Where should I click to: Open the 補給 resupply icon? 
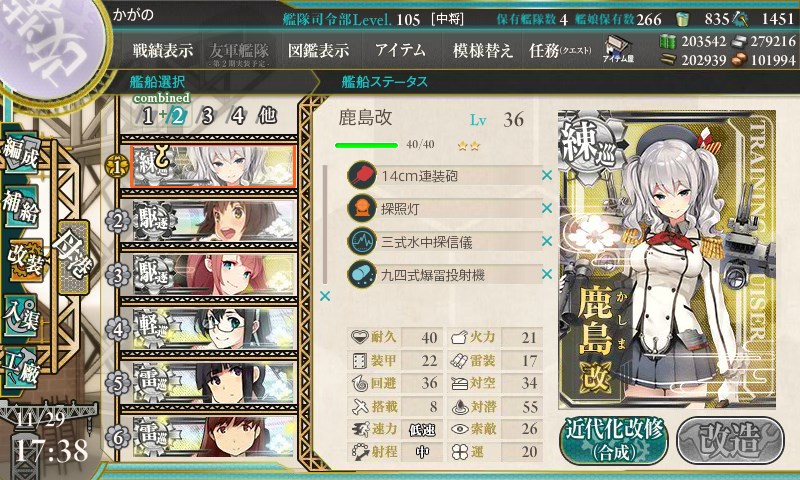pos(21,206)
